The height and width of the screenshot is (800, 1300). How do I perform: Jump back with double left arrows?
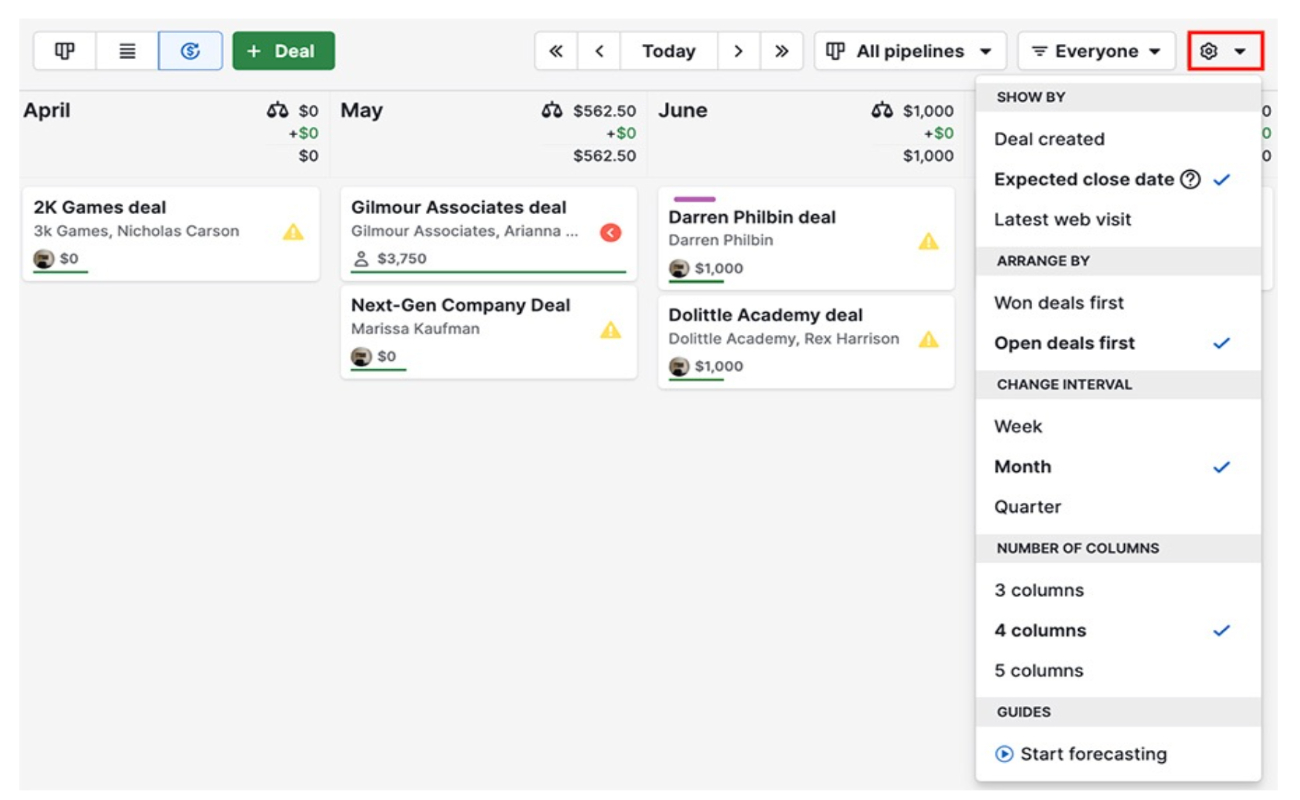click(556, 51)
